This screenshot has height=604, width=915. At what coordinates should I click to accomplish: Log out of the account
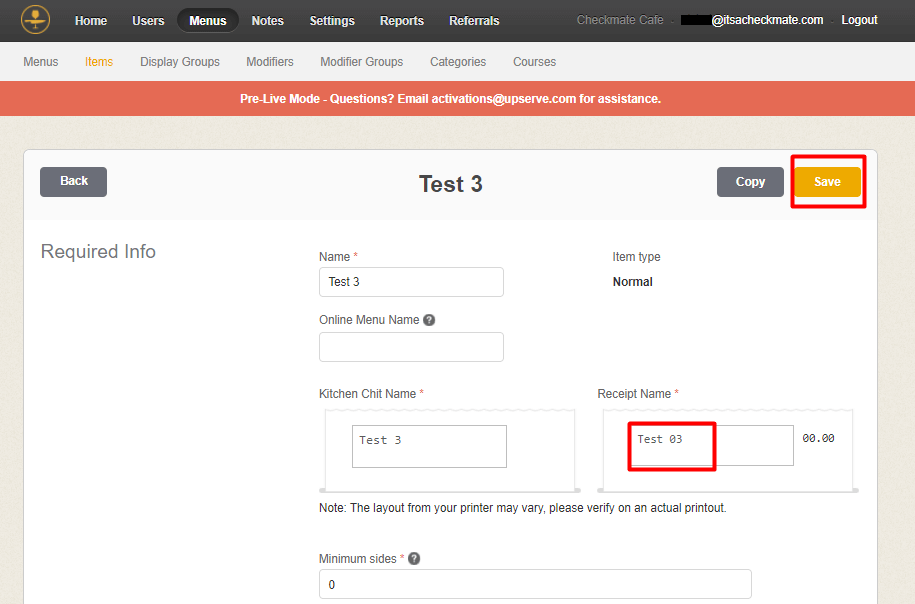click(859, 20)
